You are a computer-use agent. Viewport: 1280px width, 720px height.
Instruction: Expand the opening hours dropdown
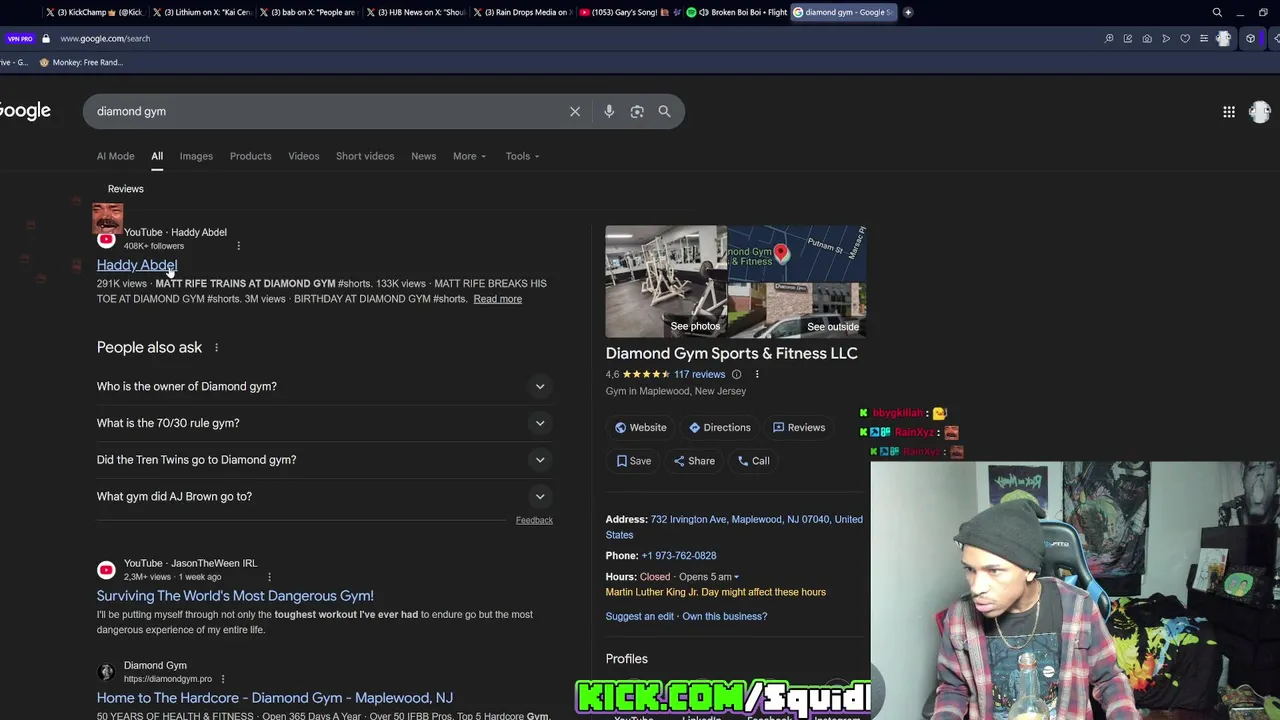point(710,577)
